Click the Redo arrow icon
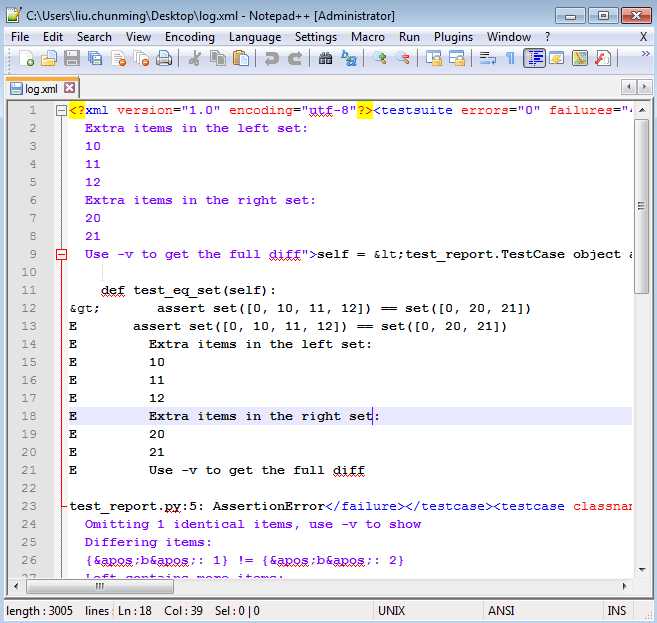657x623 pixels. 295,58
